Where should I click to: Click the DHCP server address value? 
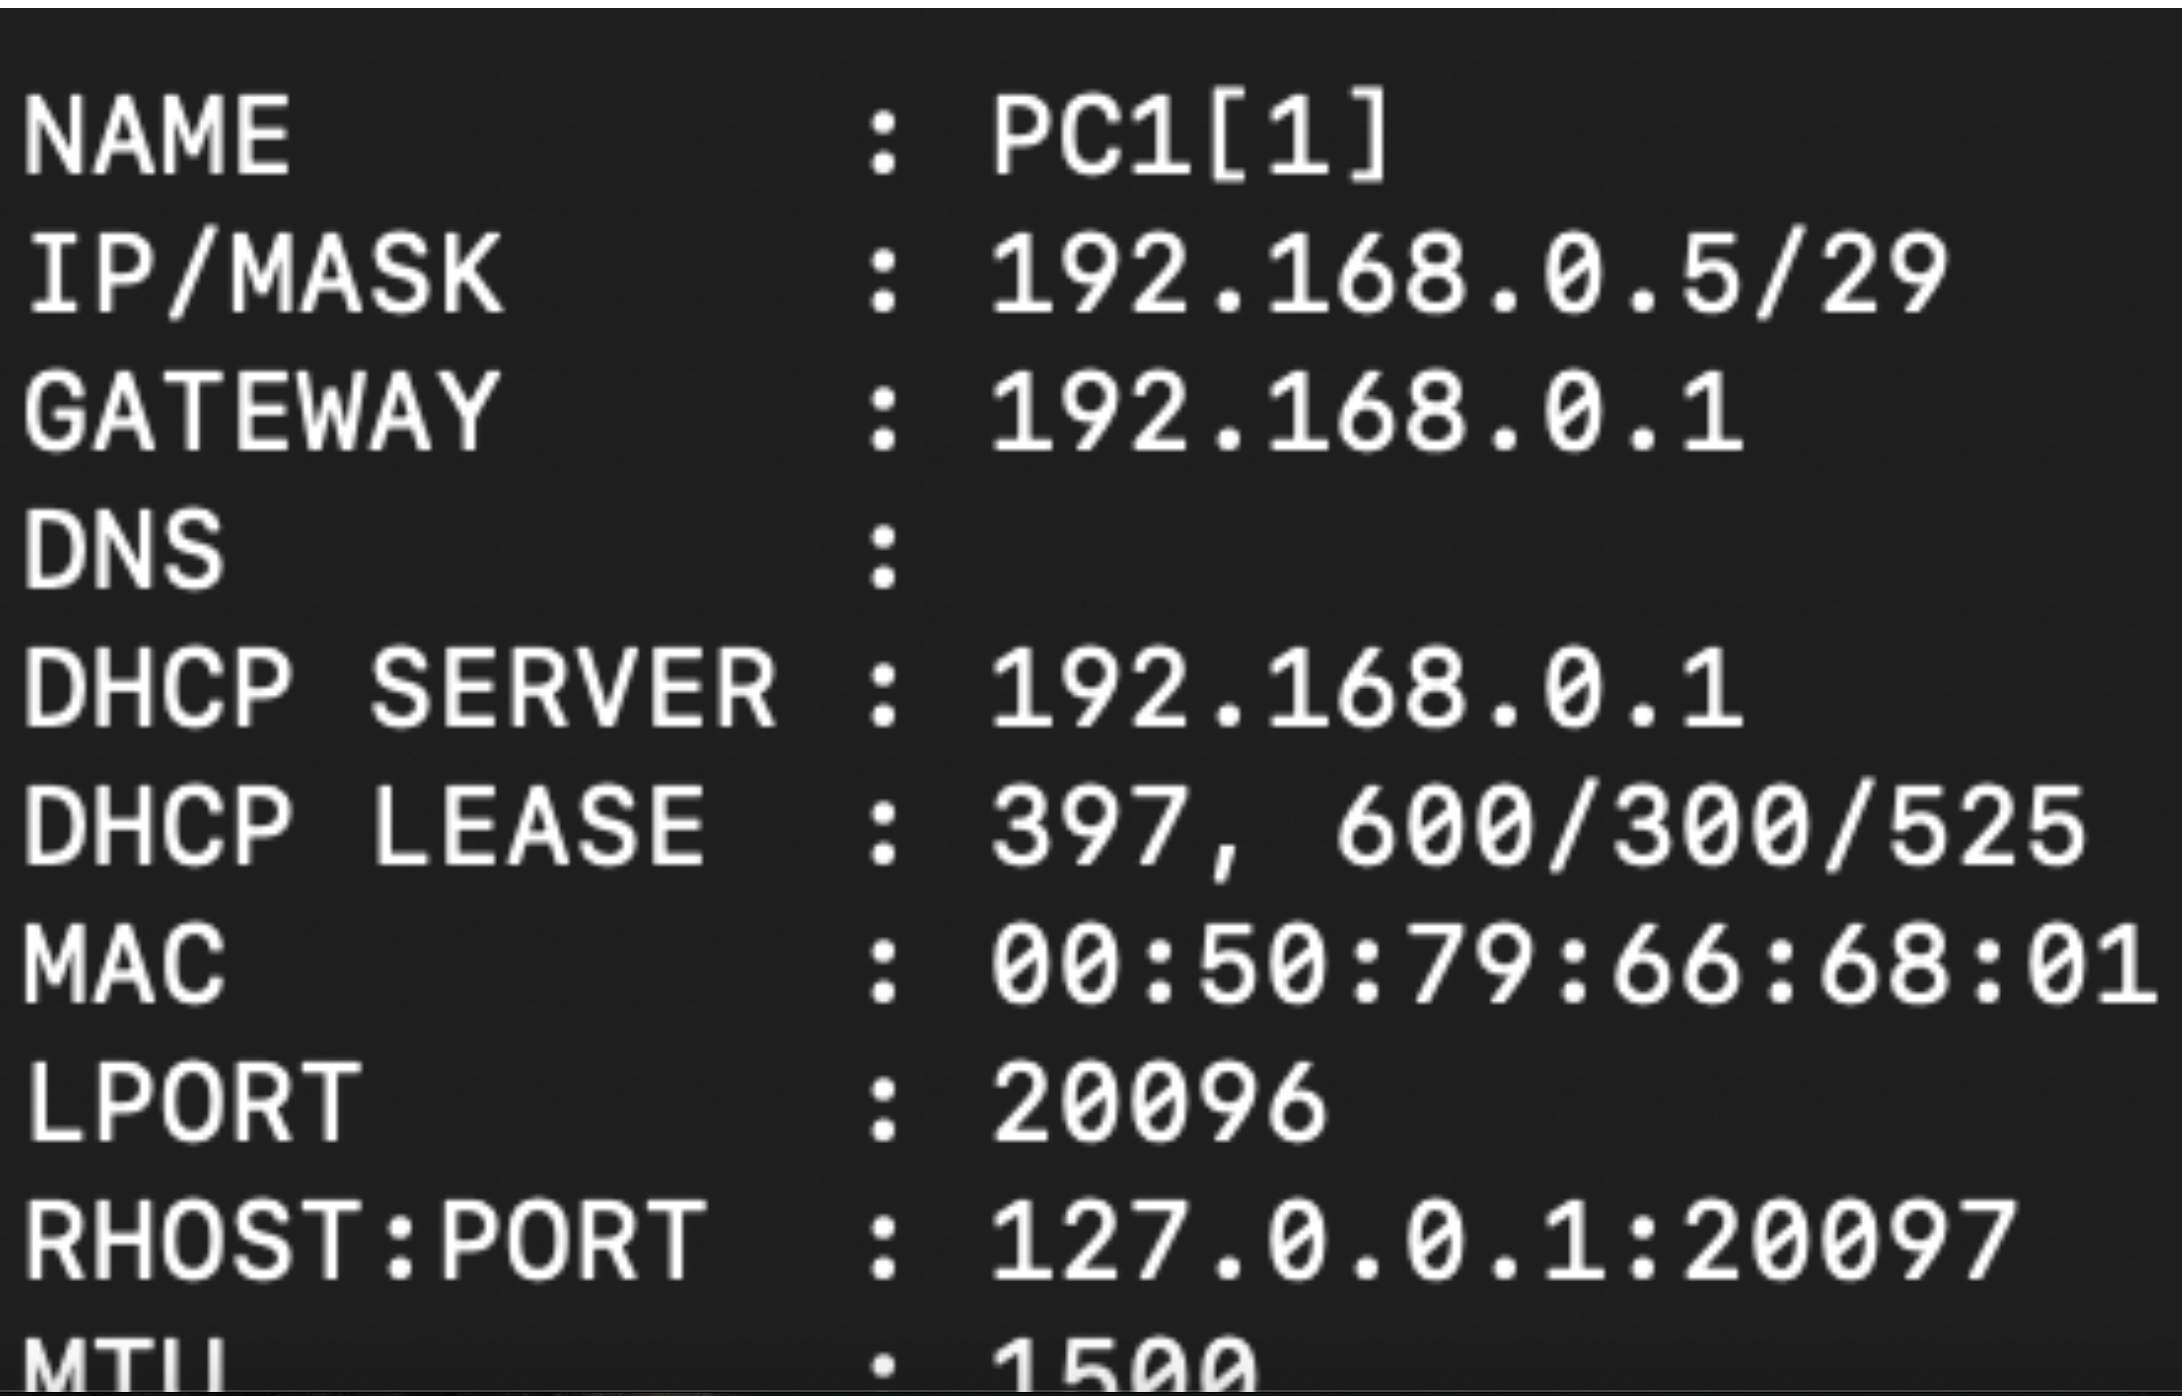coord(1366,687)
